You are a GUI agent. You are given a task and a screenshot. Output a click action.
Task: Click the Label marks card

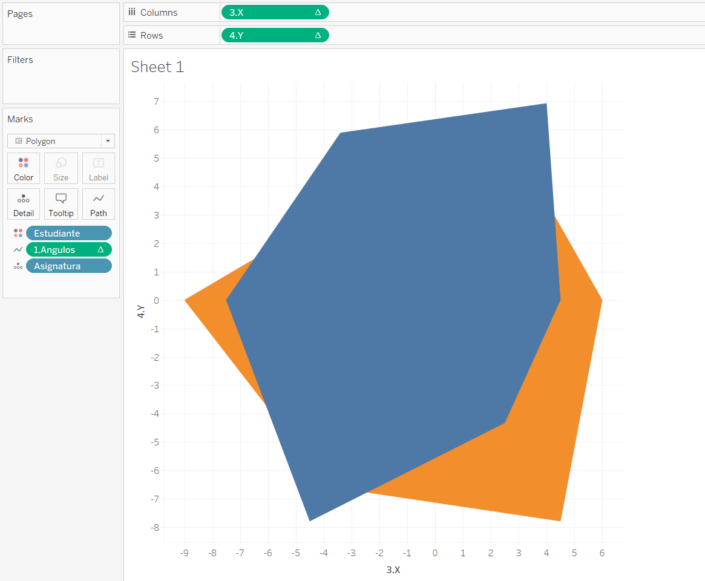98,168
